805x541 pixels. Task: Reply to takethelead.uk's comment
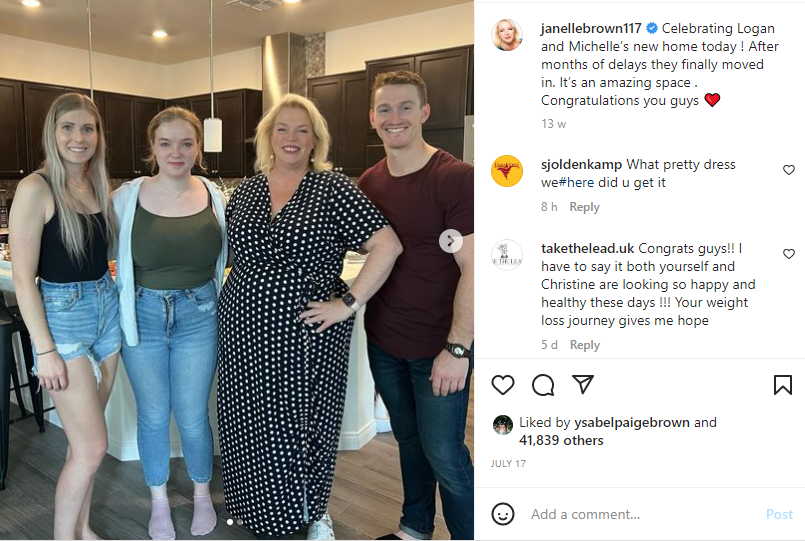[585, 345]
